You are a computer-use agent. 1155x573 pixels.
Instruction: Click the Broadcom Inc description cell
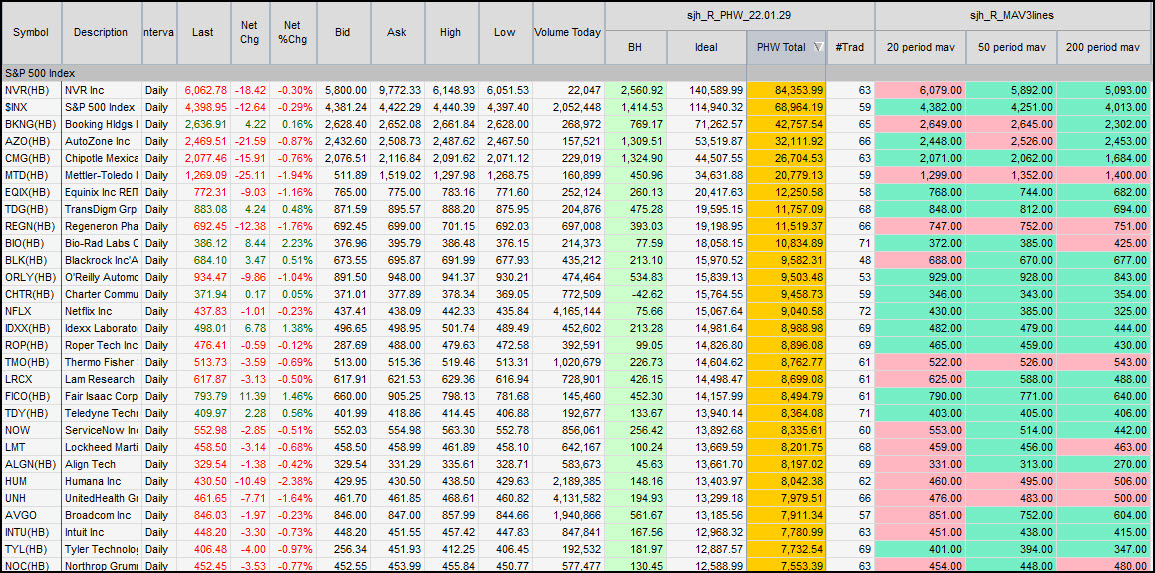click(x=102, y=515)
